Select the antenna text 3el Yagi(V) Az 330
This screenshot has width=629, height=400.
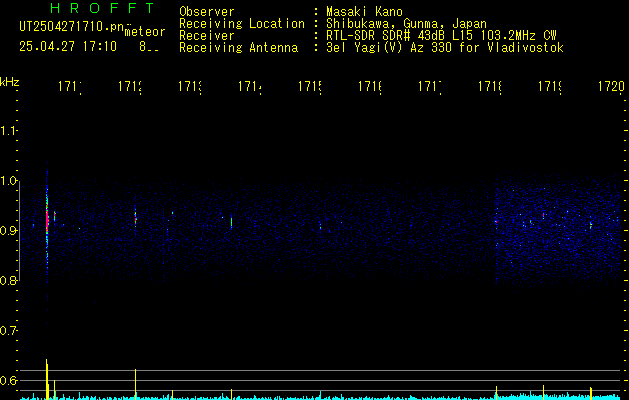[391, 48]
